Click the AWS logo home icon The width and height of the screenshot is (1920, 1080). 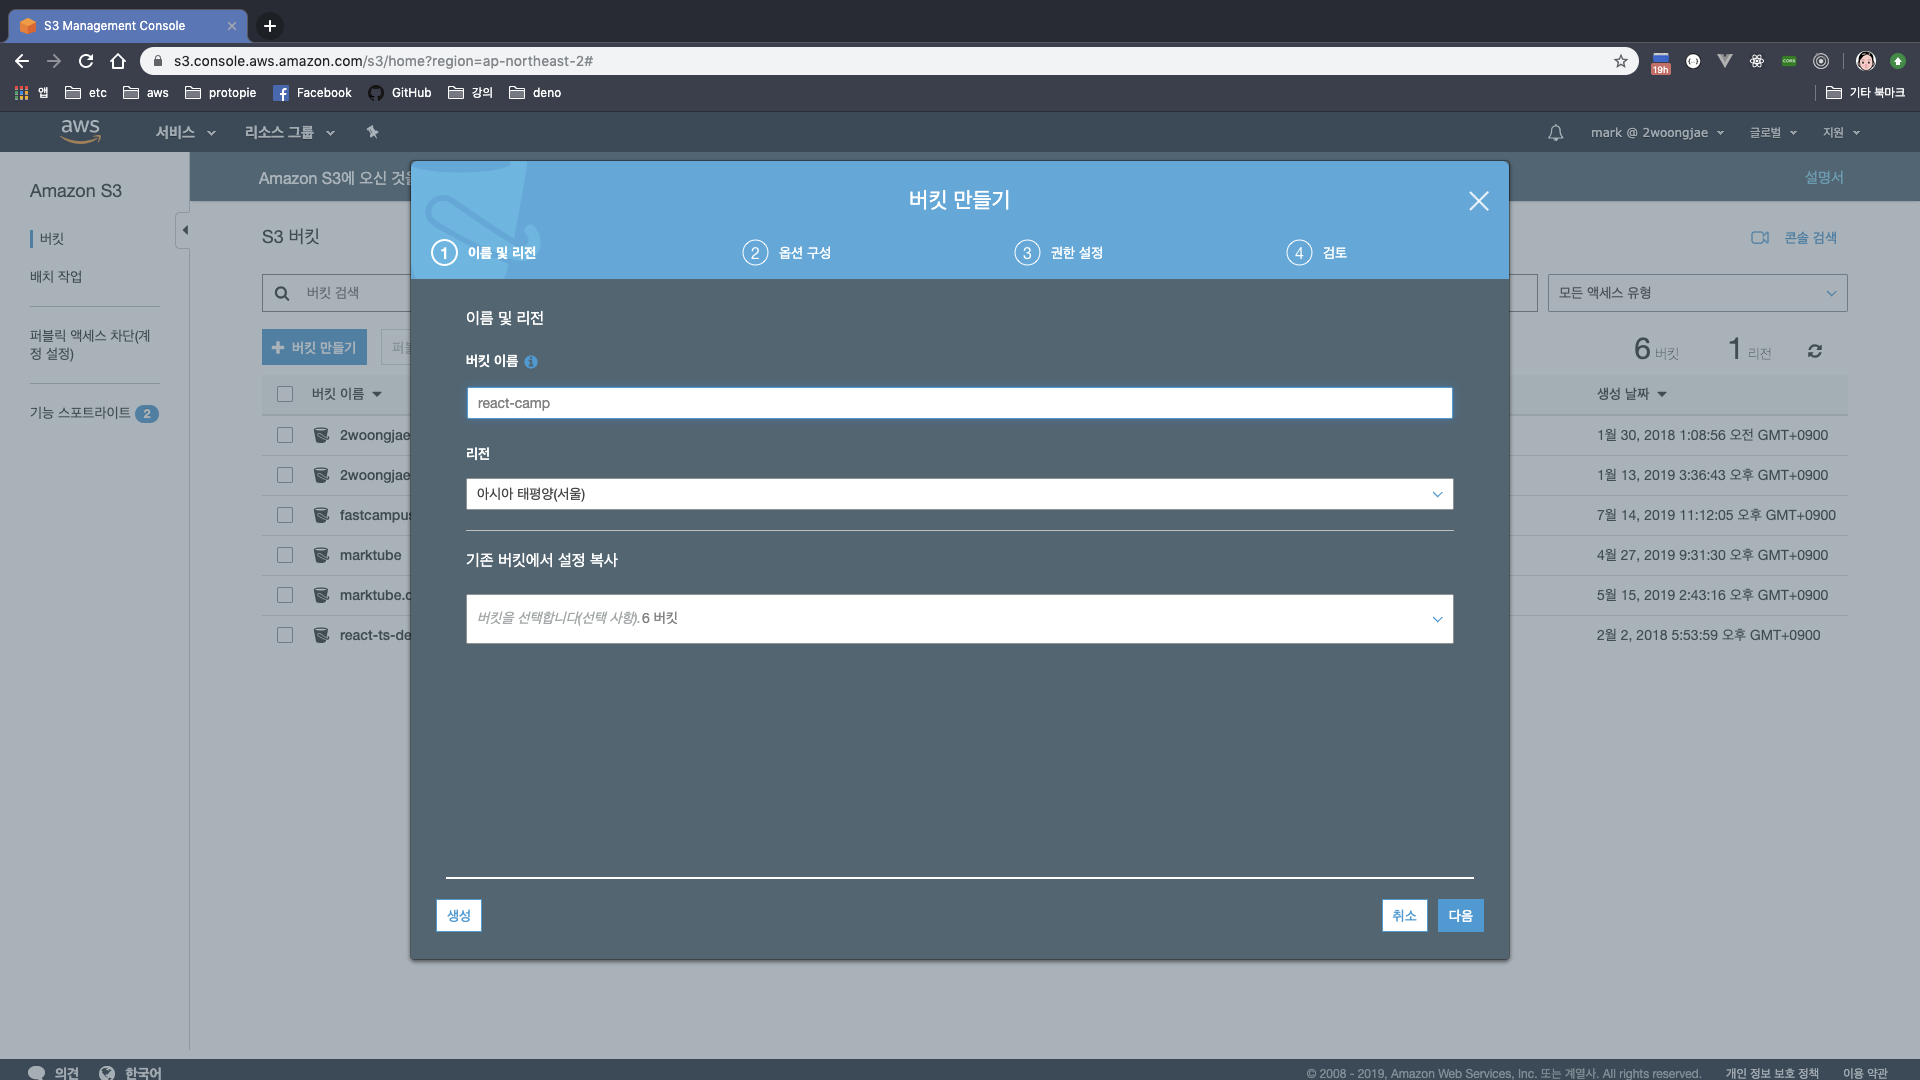[80, 131]
